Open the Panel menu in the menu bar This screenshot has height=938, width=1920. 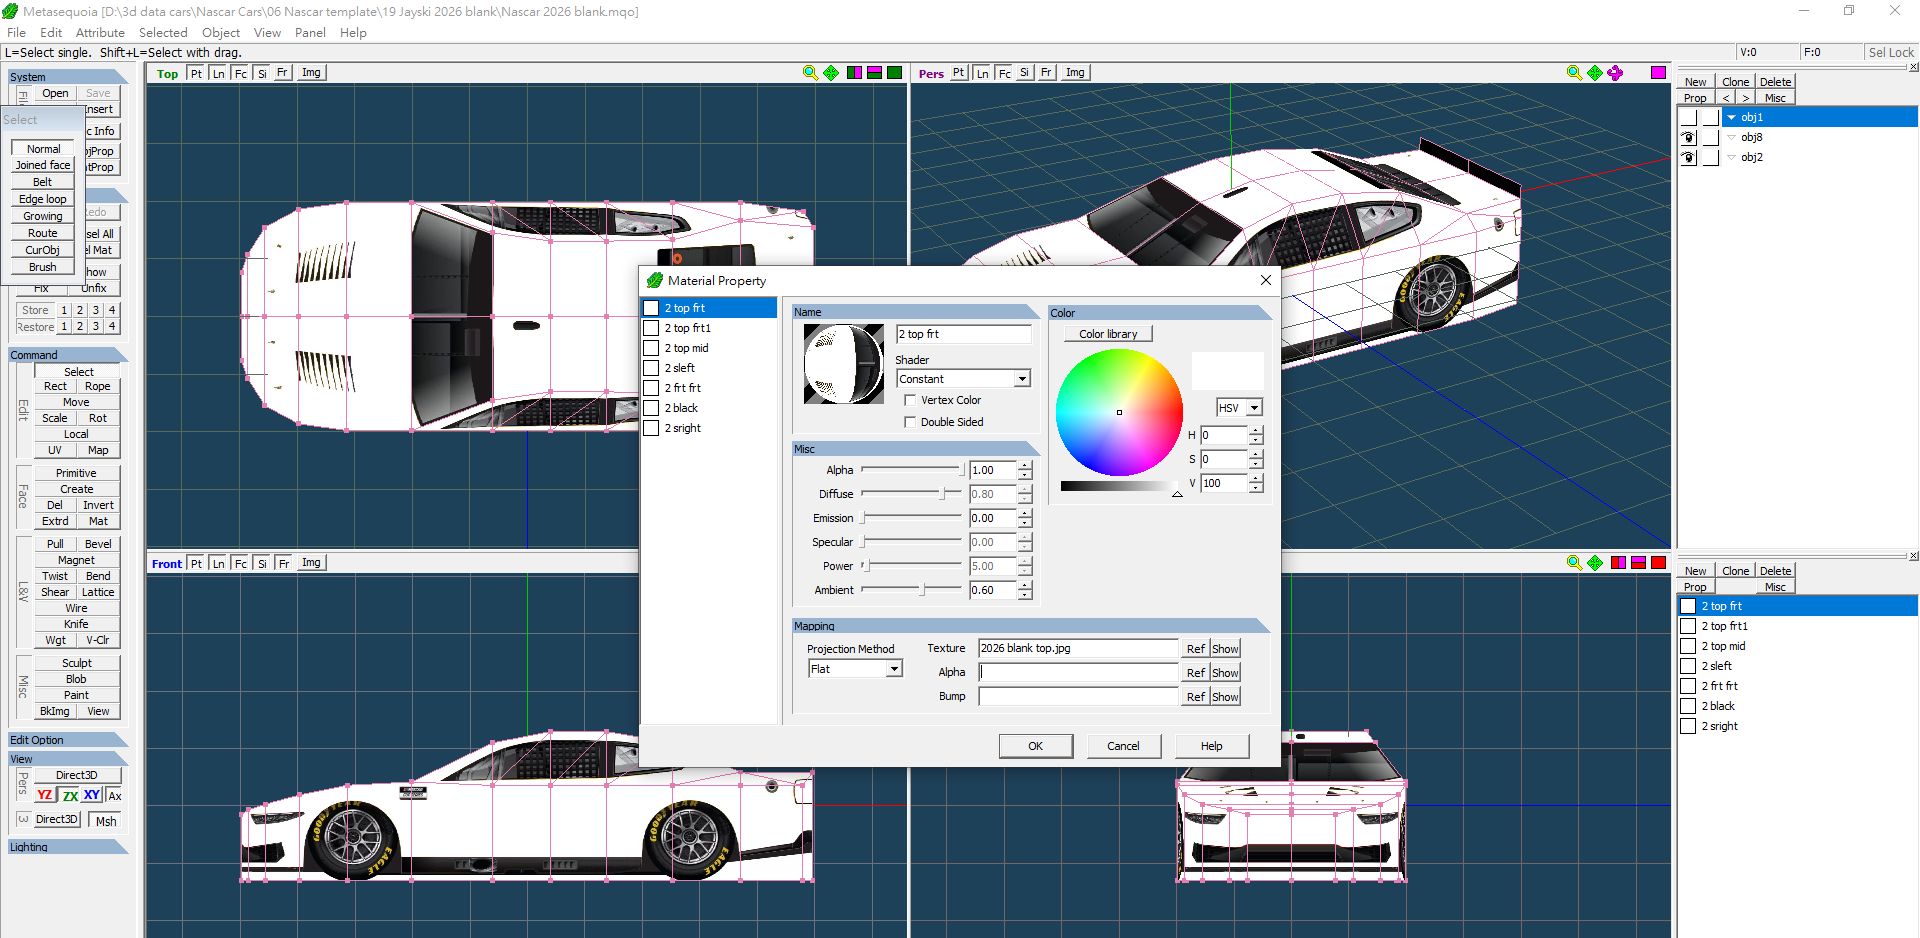(x=310, y=32)
